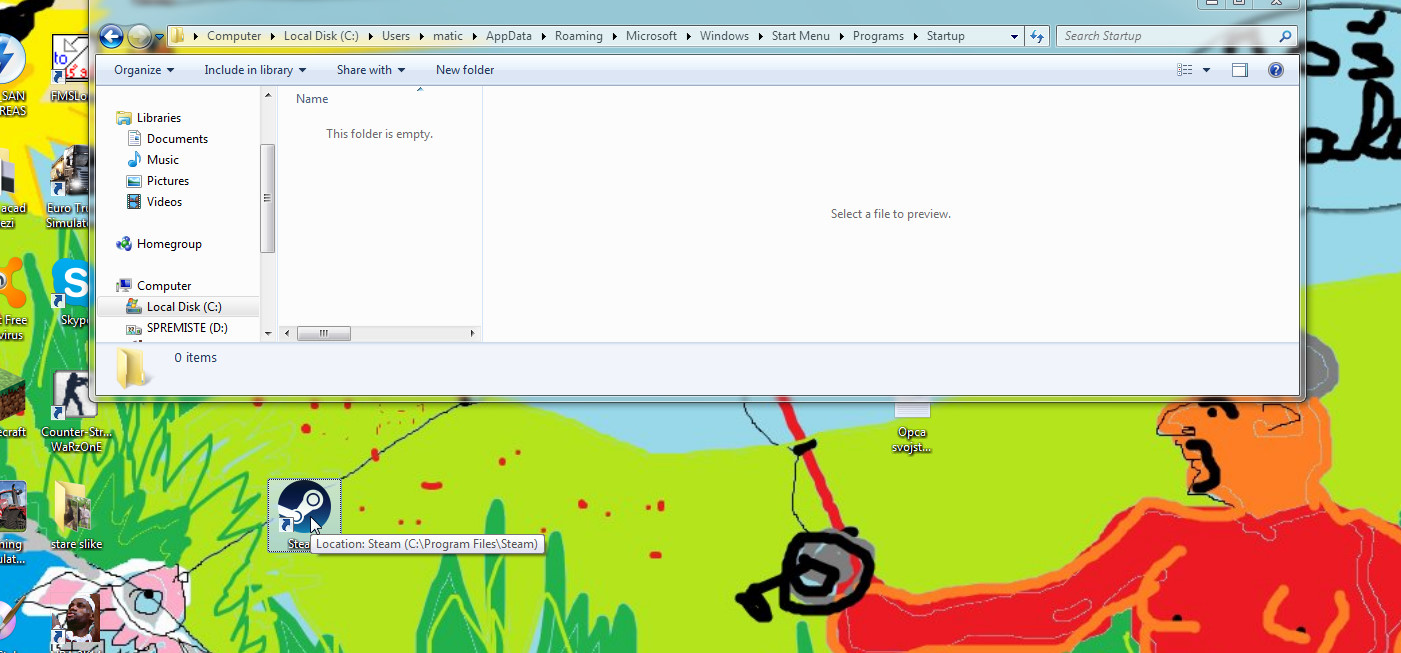This screenshot has width=1401, height=653.
Task: Click the Videos library icon
Action: click(x=134, y=202)
